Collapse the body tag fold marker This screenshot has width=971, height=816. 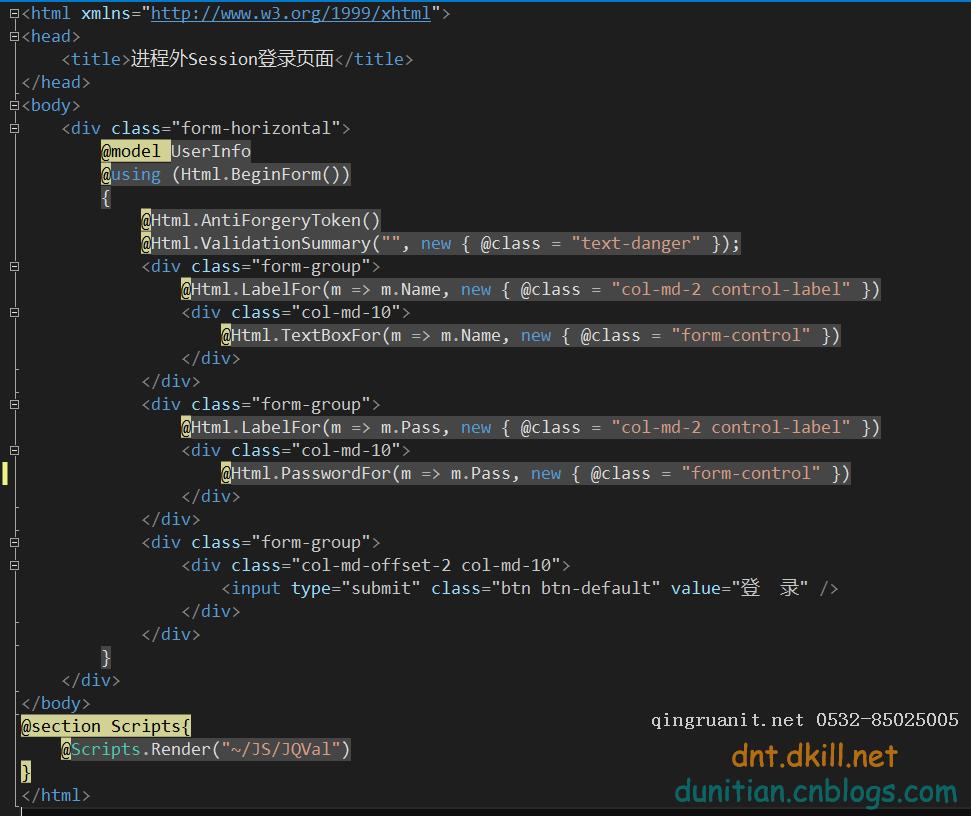[15, 106]
